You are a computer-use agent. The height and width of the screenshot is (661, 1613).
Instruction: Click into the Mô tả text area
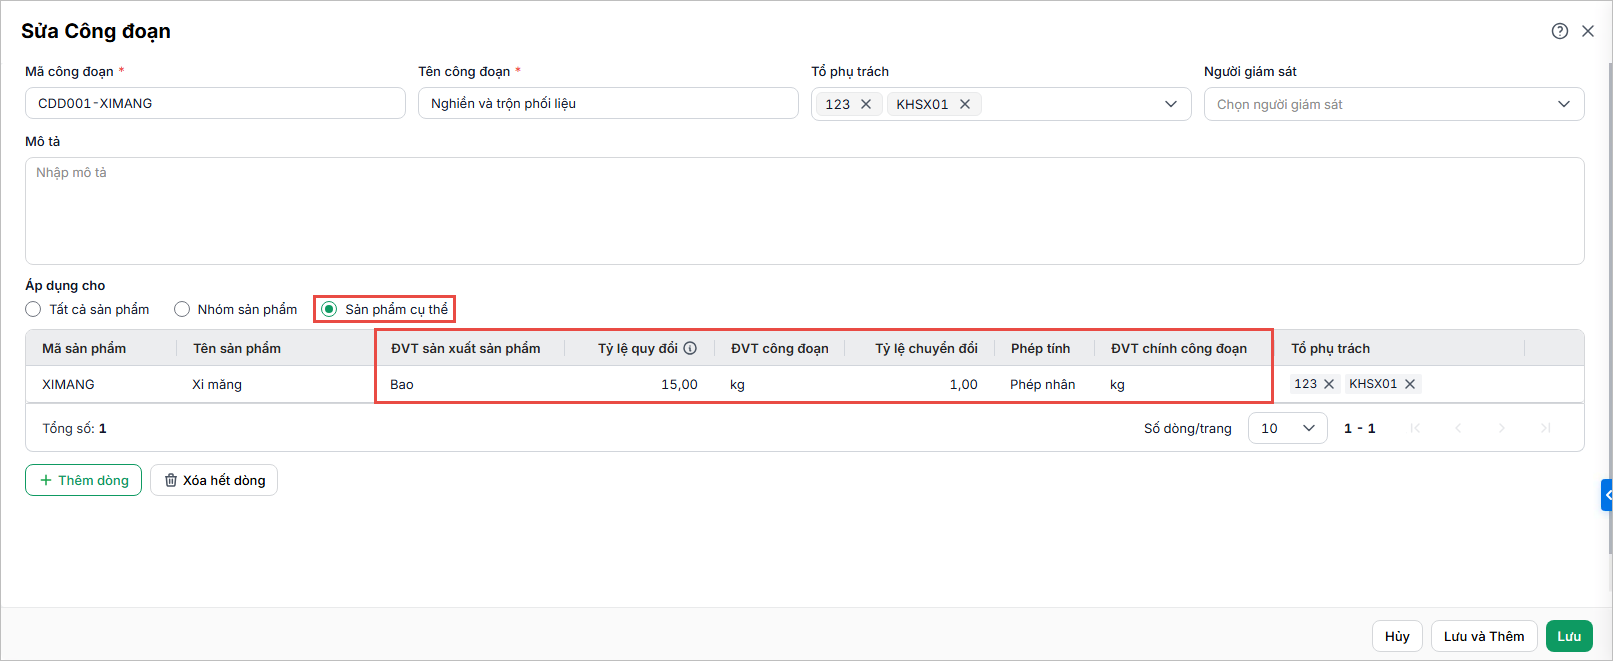805,211
